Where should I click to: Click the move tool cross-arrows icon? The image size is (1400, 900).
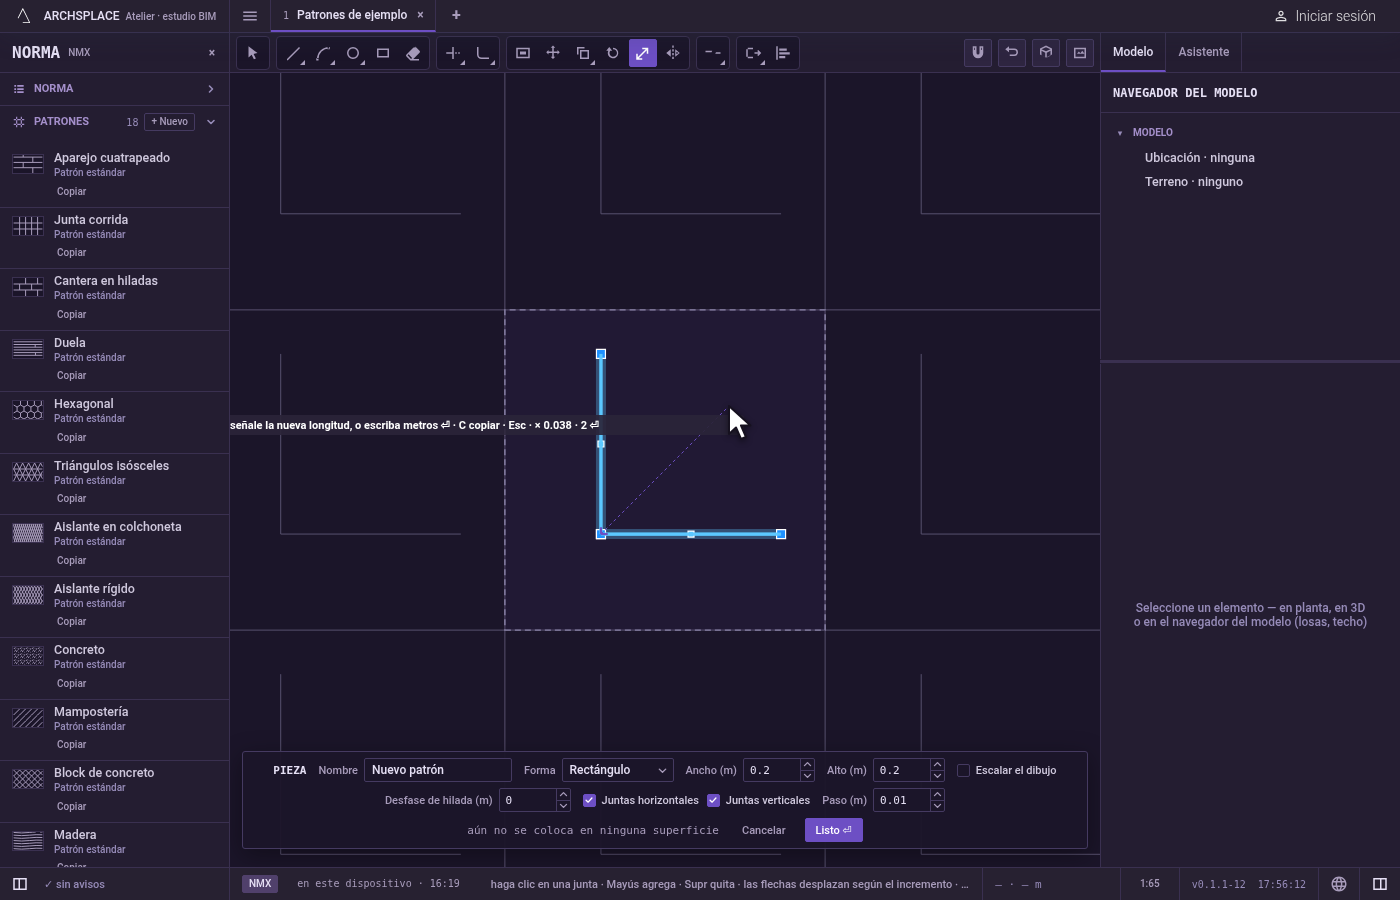point(553,53)
